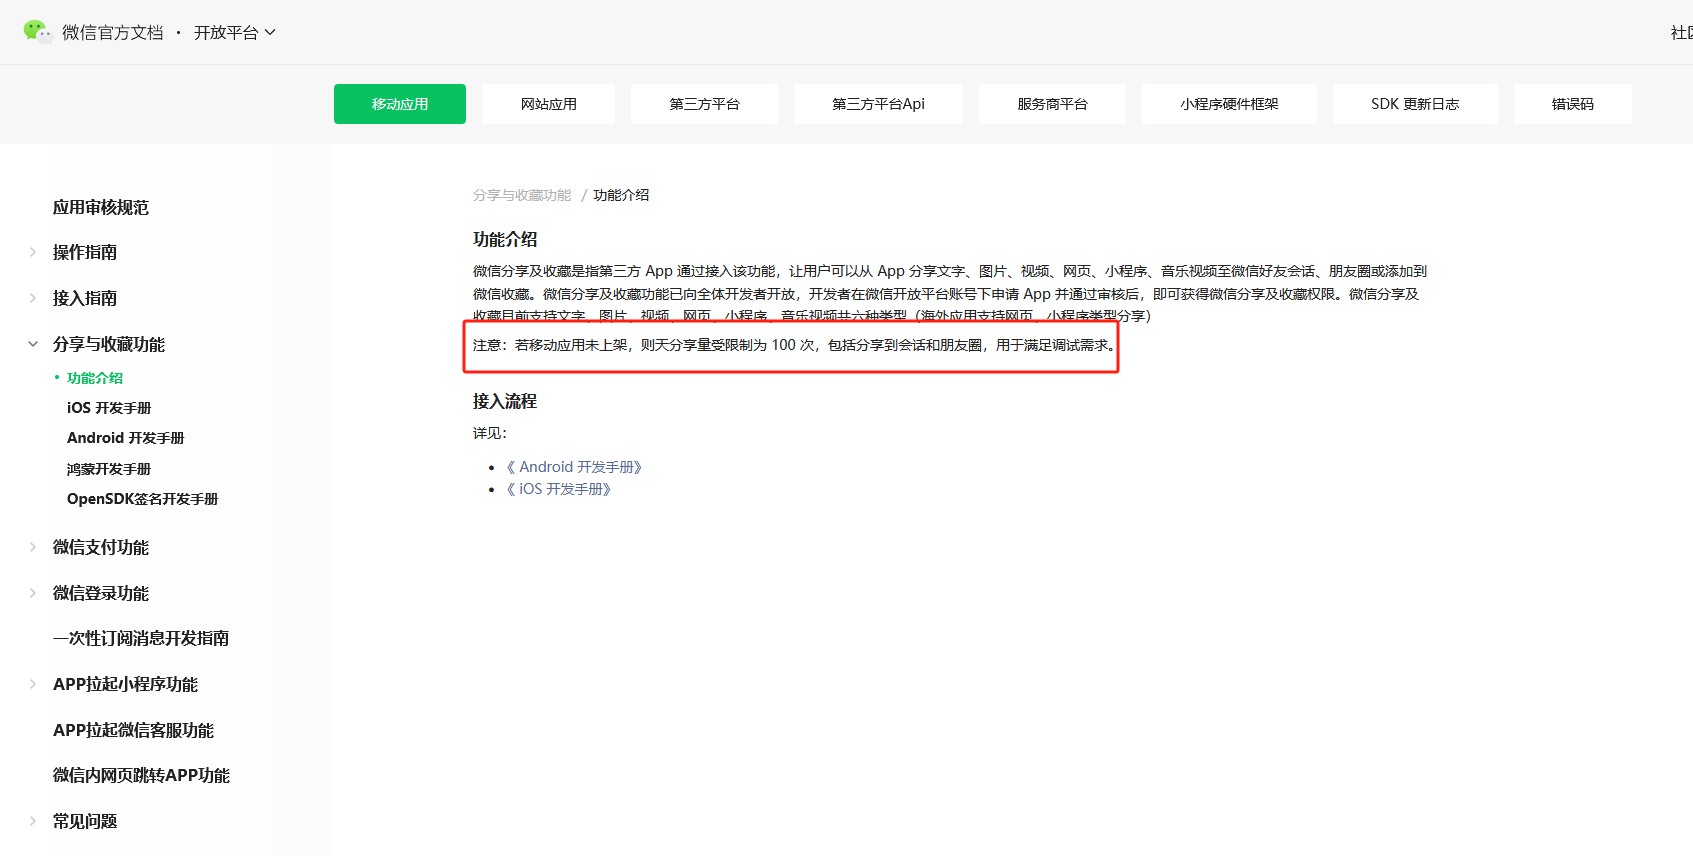The height and width of the screenshot is (856, 1693).
Task: Switch to the 网站应用 tab
Action: [548, 104]
